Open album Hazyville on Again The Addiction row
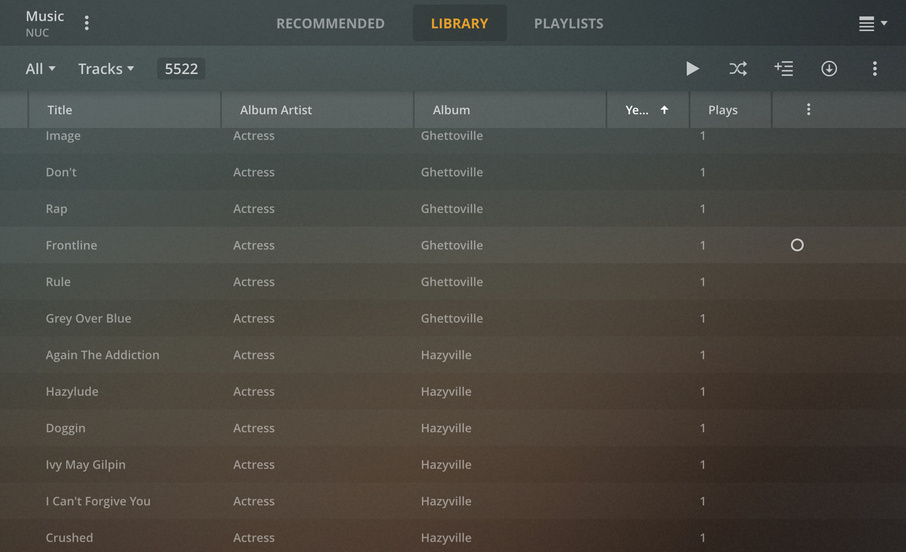The height and width of the screenshot is (552, 906). point(445,355)
